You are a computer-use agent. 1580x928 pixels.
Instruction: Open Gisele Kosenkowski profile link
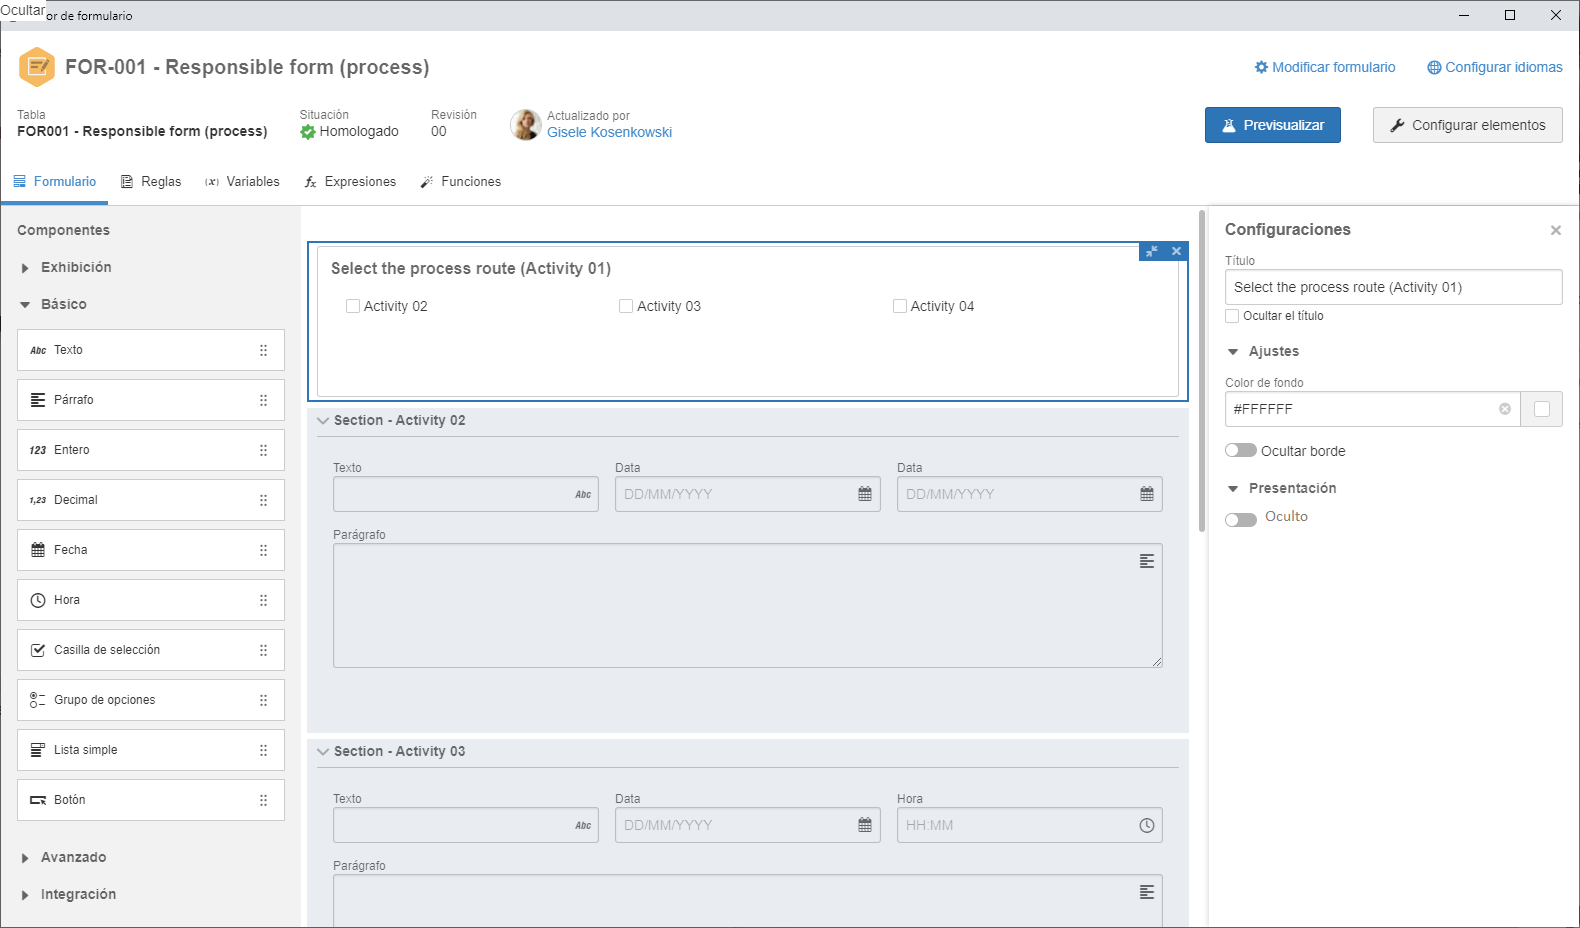tap(609, 132)
